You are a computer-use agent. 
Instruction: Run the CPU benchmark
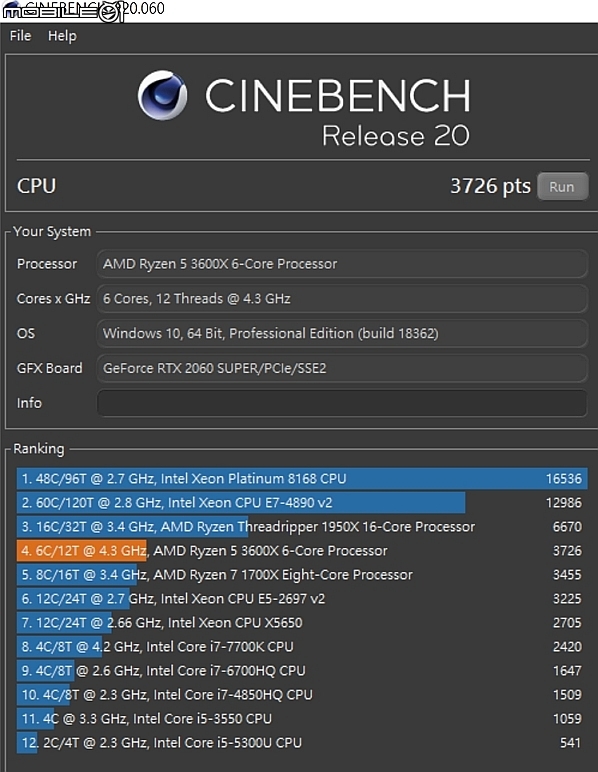[x=562, y=187]
